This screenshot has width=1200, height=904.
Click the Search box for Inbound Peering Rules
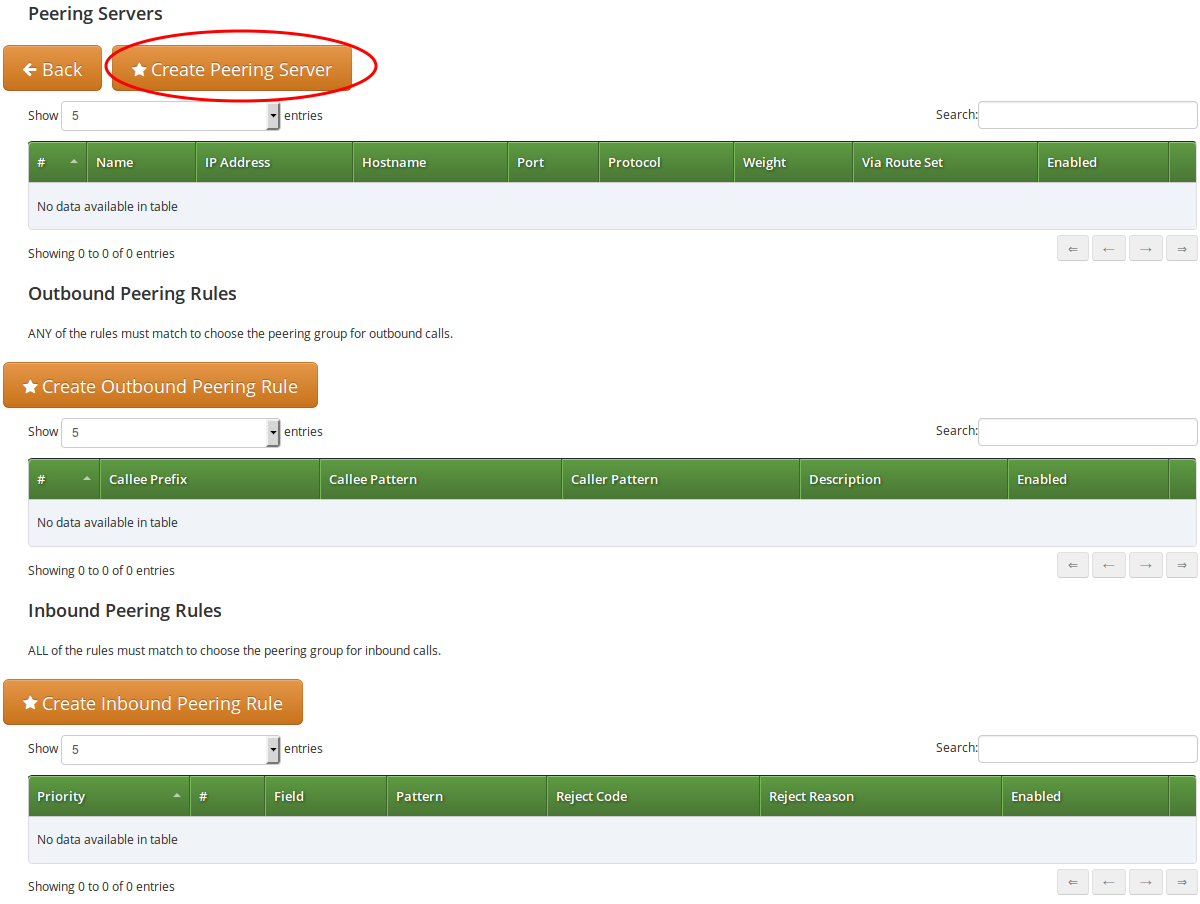click(x=1087, y=748)
